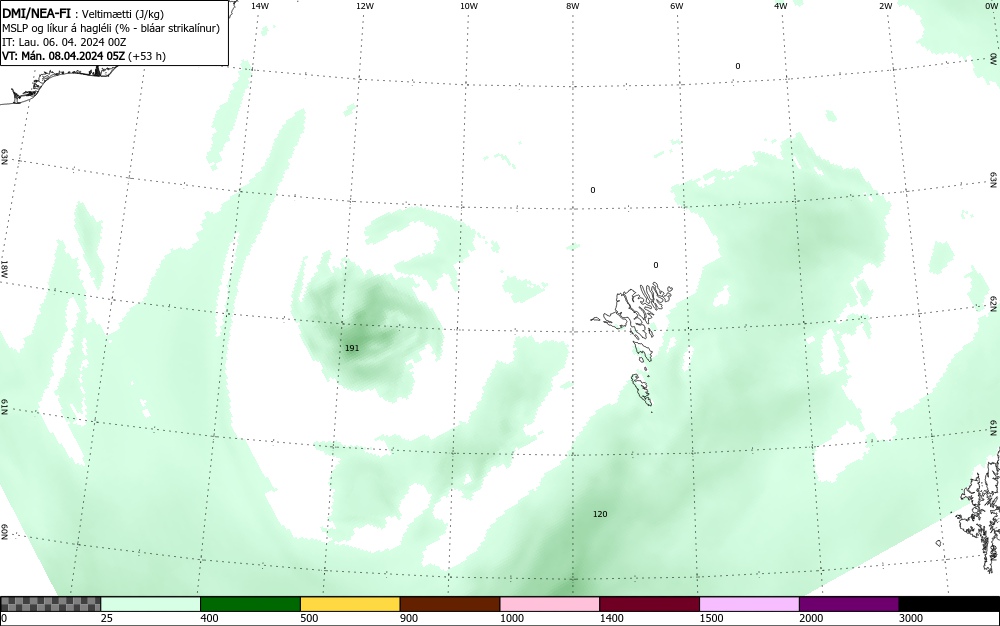This screenshot has width=1000, height=626.
Task: Click the legend tick value 1400
Action: [x=611, y=618]
